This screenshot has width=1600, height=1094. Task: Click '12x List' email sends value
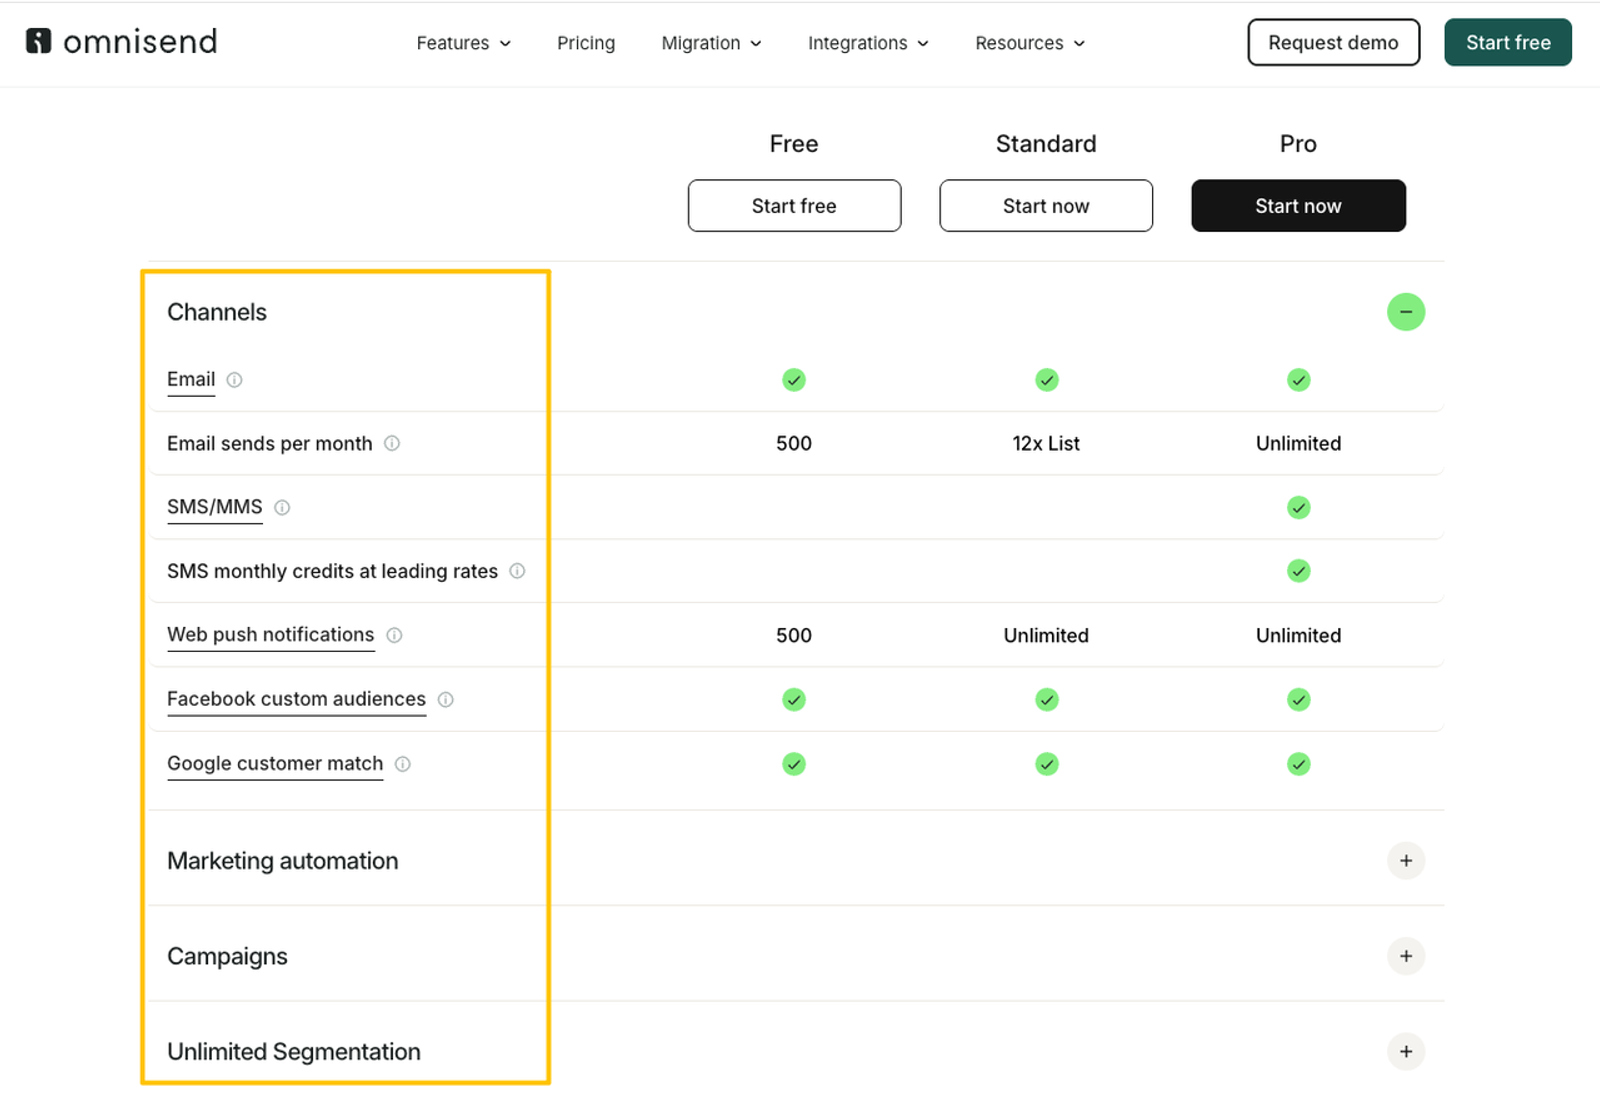1046,443
